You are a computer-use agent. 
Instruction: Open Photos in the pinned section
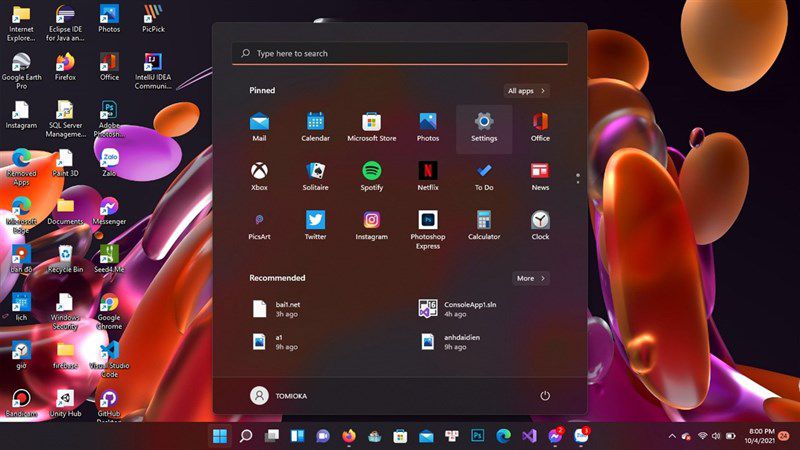coord(428,128)
